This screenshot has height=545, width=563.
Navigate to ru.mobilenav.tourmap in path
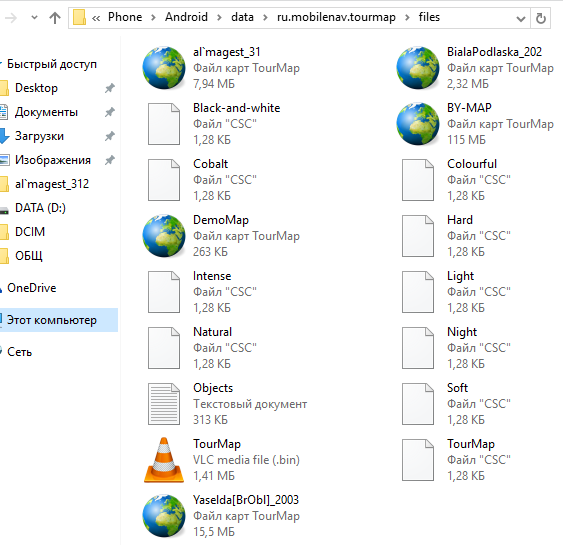click(x=336, y=17)
